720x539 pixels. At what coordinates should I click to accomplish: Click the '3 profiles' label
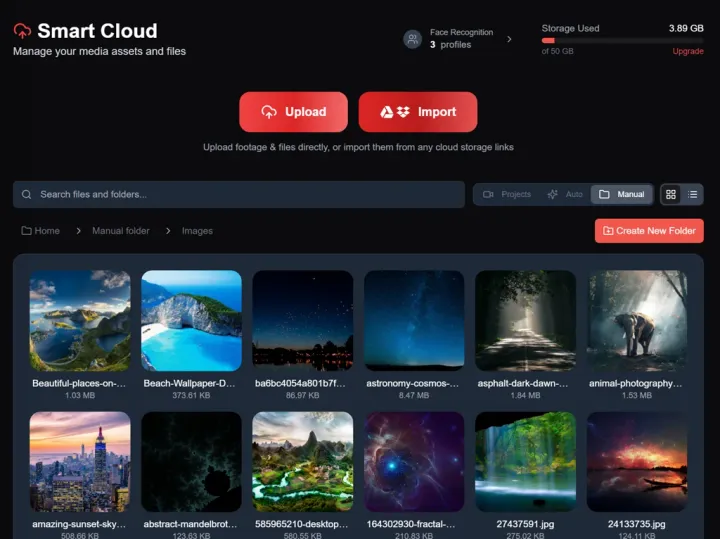point(450,45)
